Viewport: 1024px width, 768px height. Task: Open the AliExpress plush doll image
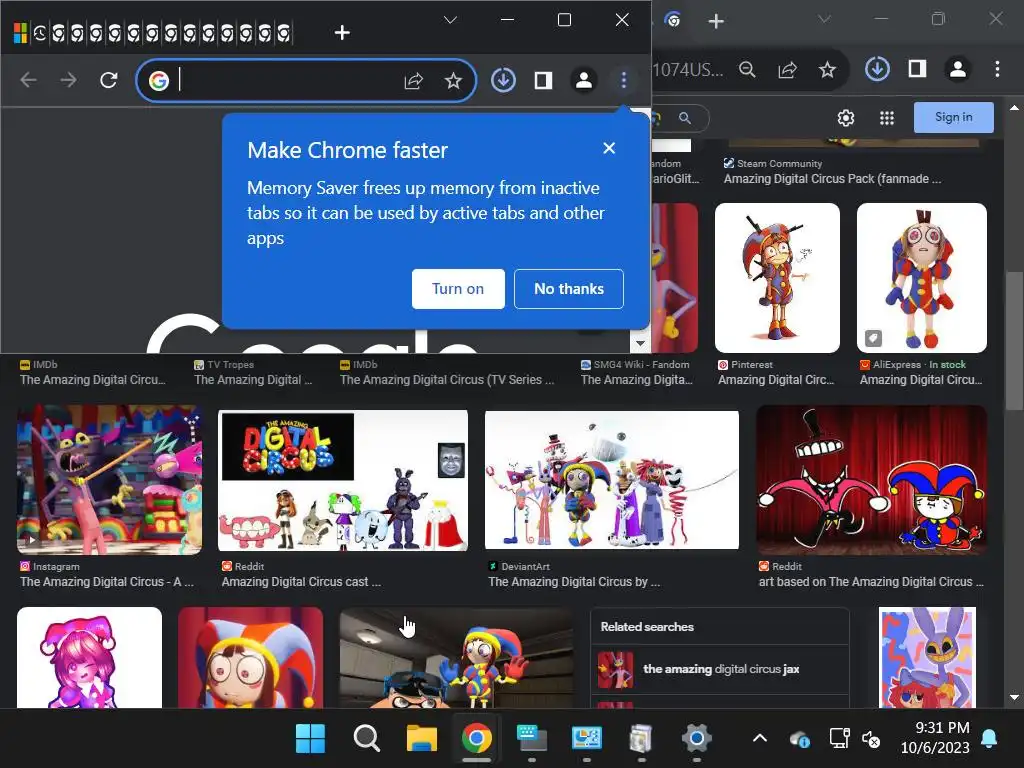(921, 278)
